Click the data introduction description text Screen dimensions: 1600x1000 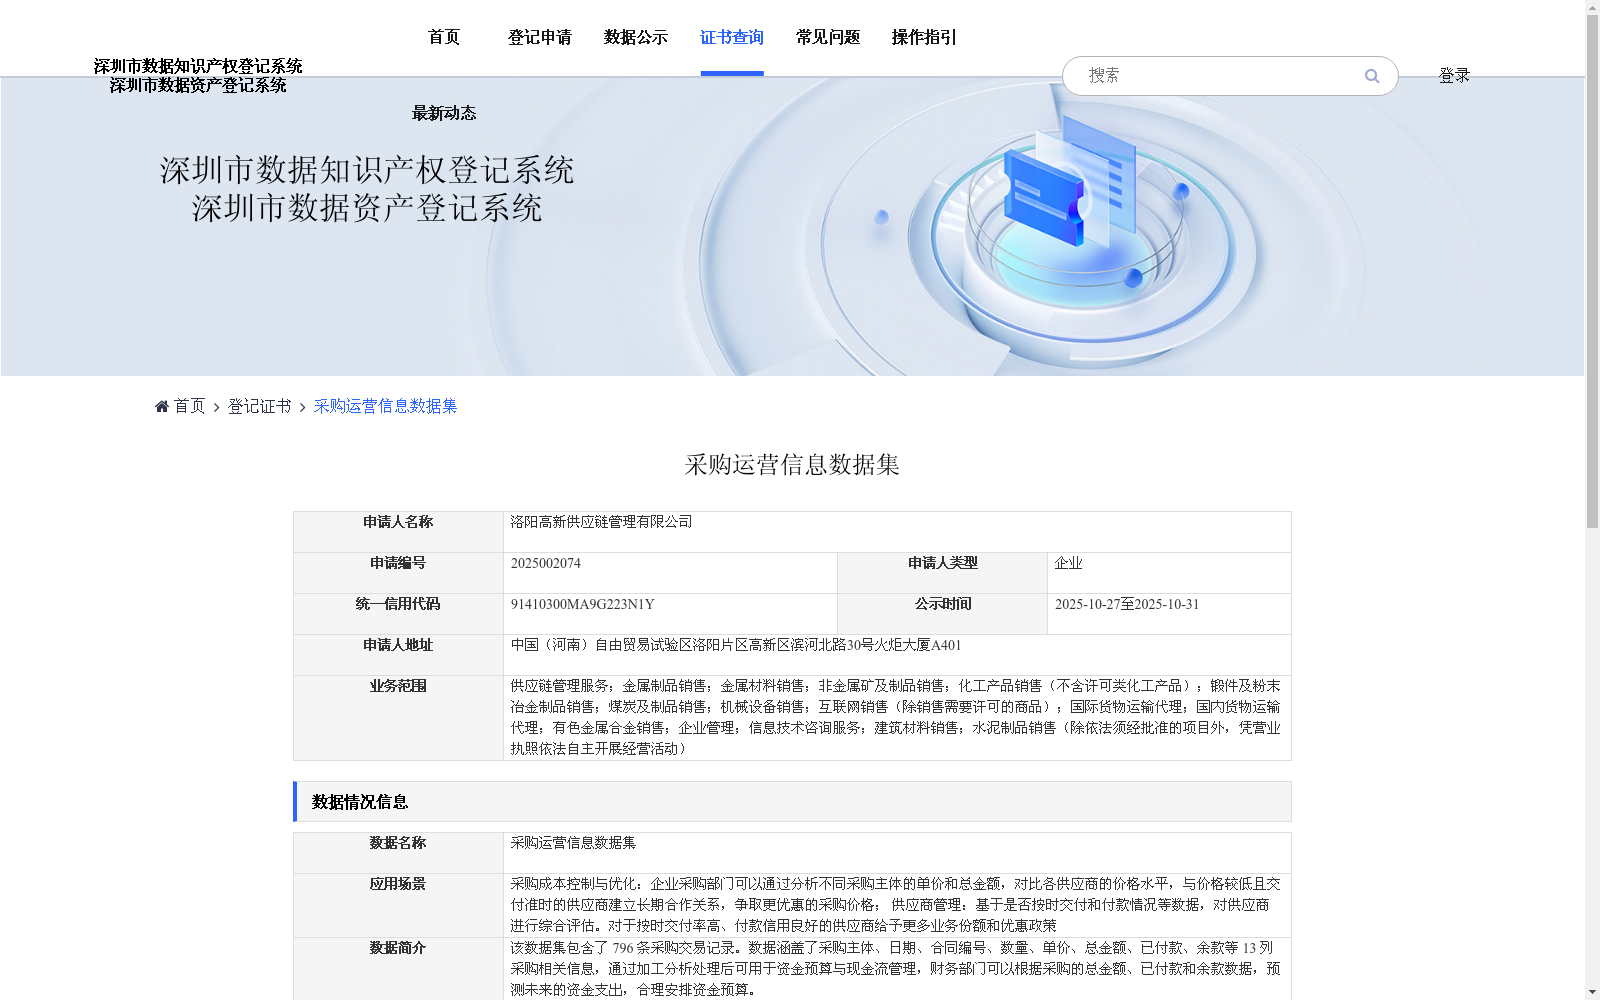896,968
